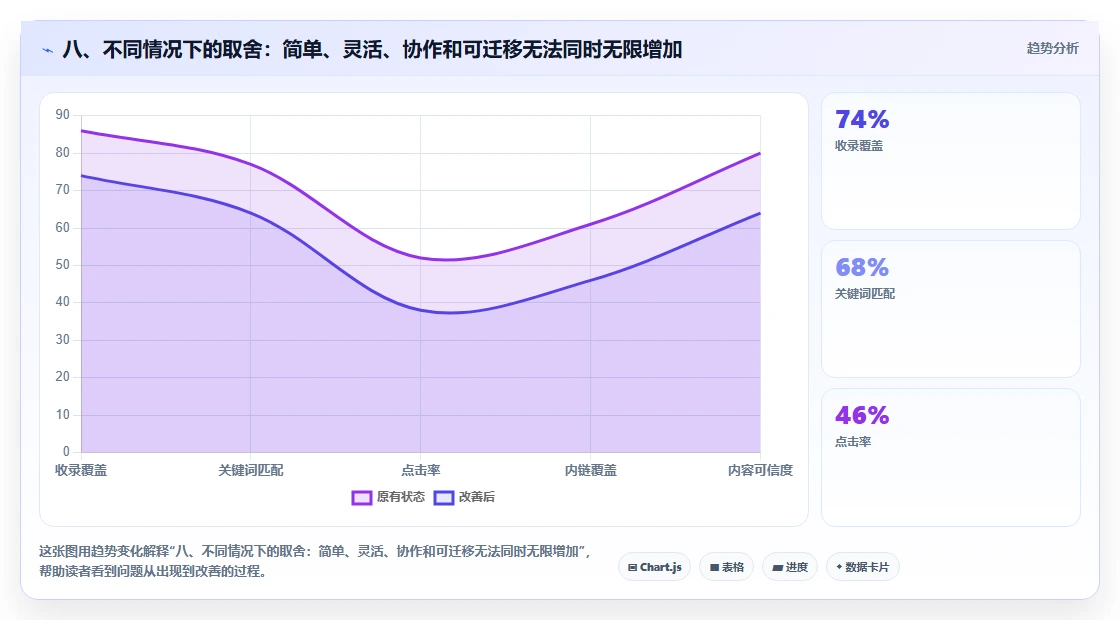Toggle the 原有状态 legend swatch
Viewport: 1120px width, 620px height.
click(361, 498)
